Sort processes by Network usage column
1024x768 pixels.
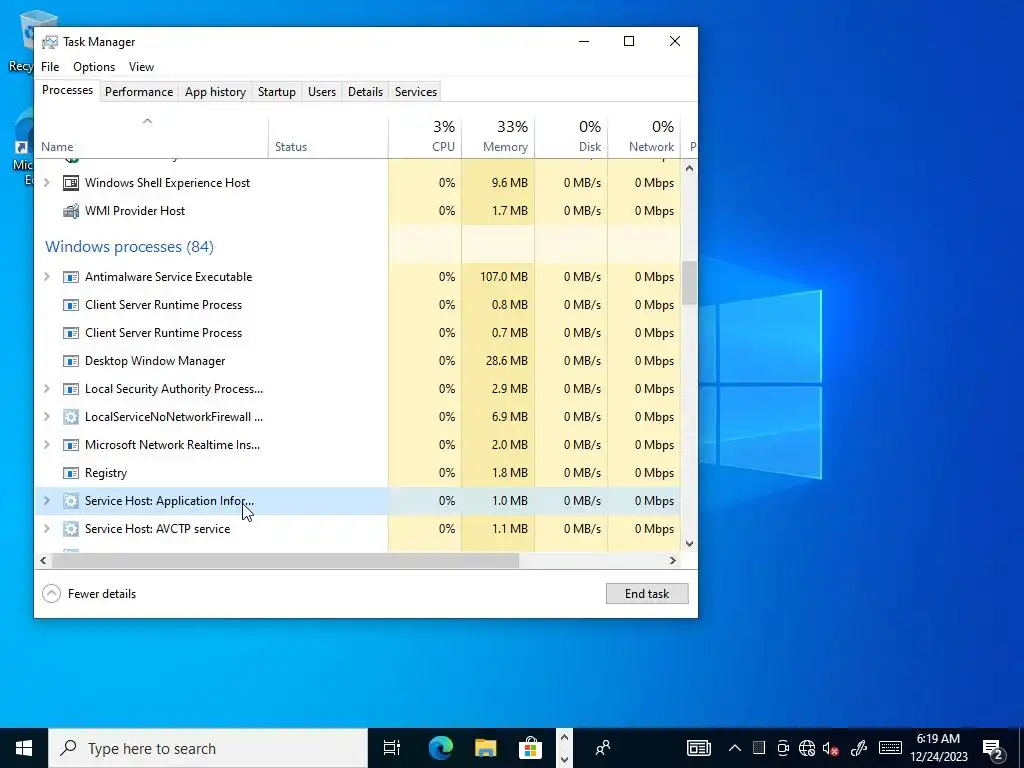(645, 137)
